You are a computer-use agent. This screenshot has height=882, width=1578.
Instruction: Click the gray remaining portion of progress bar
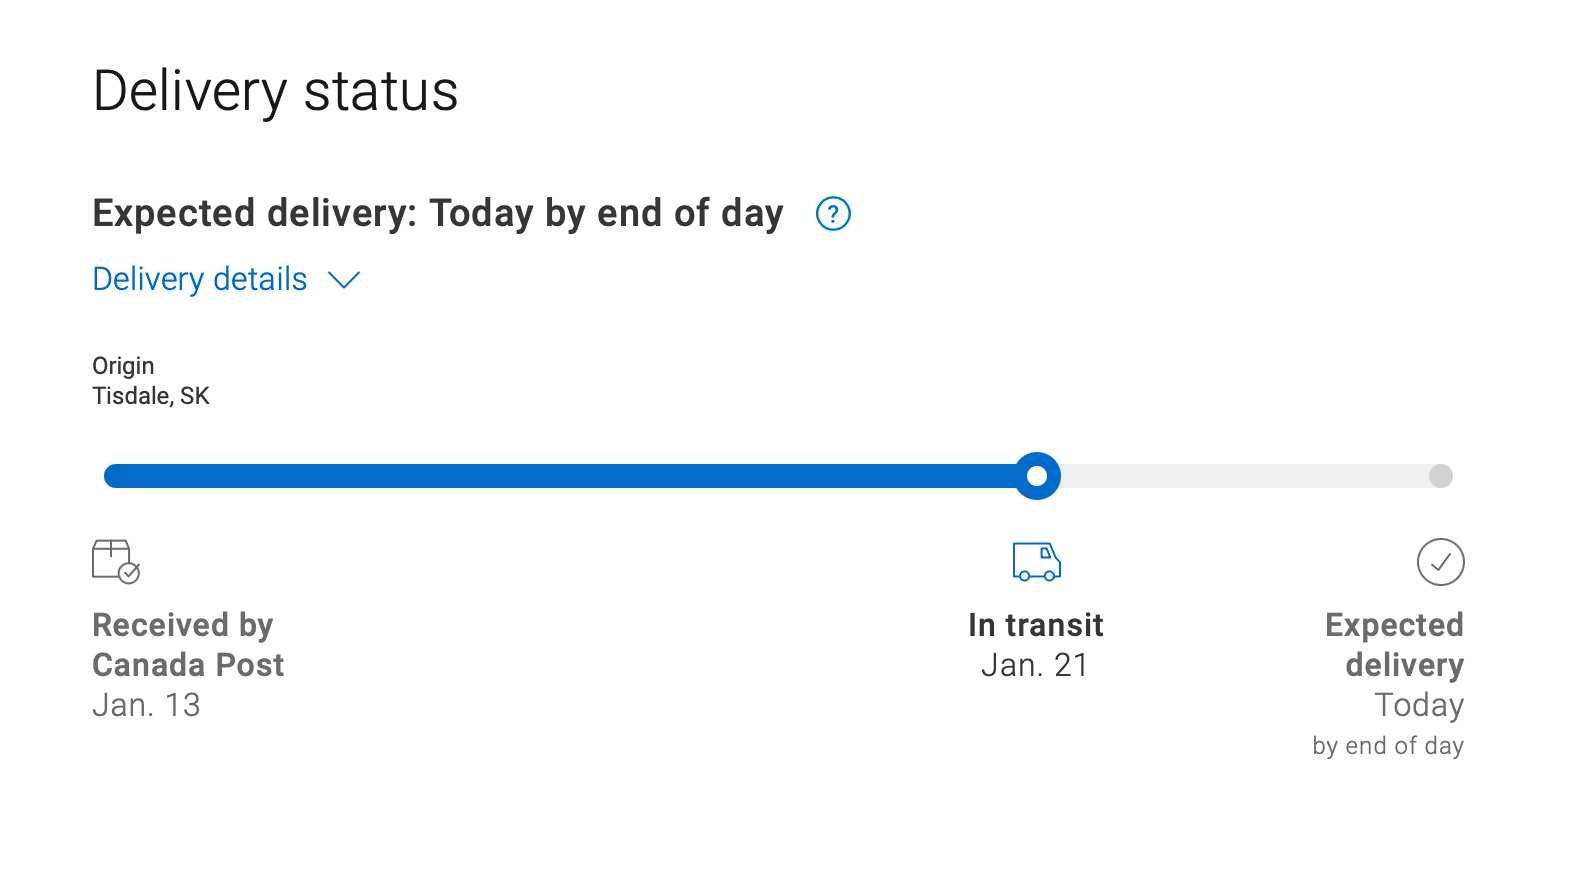(1240, 476)
